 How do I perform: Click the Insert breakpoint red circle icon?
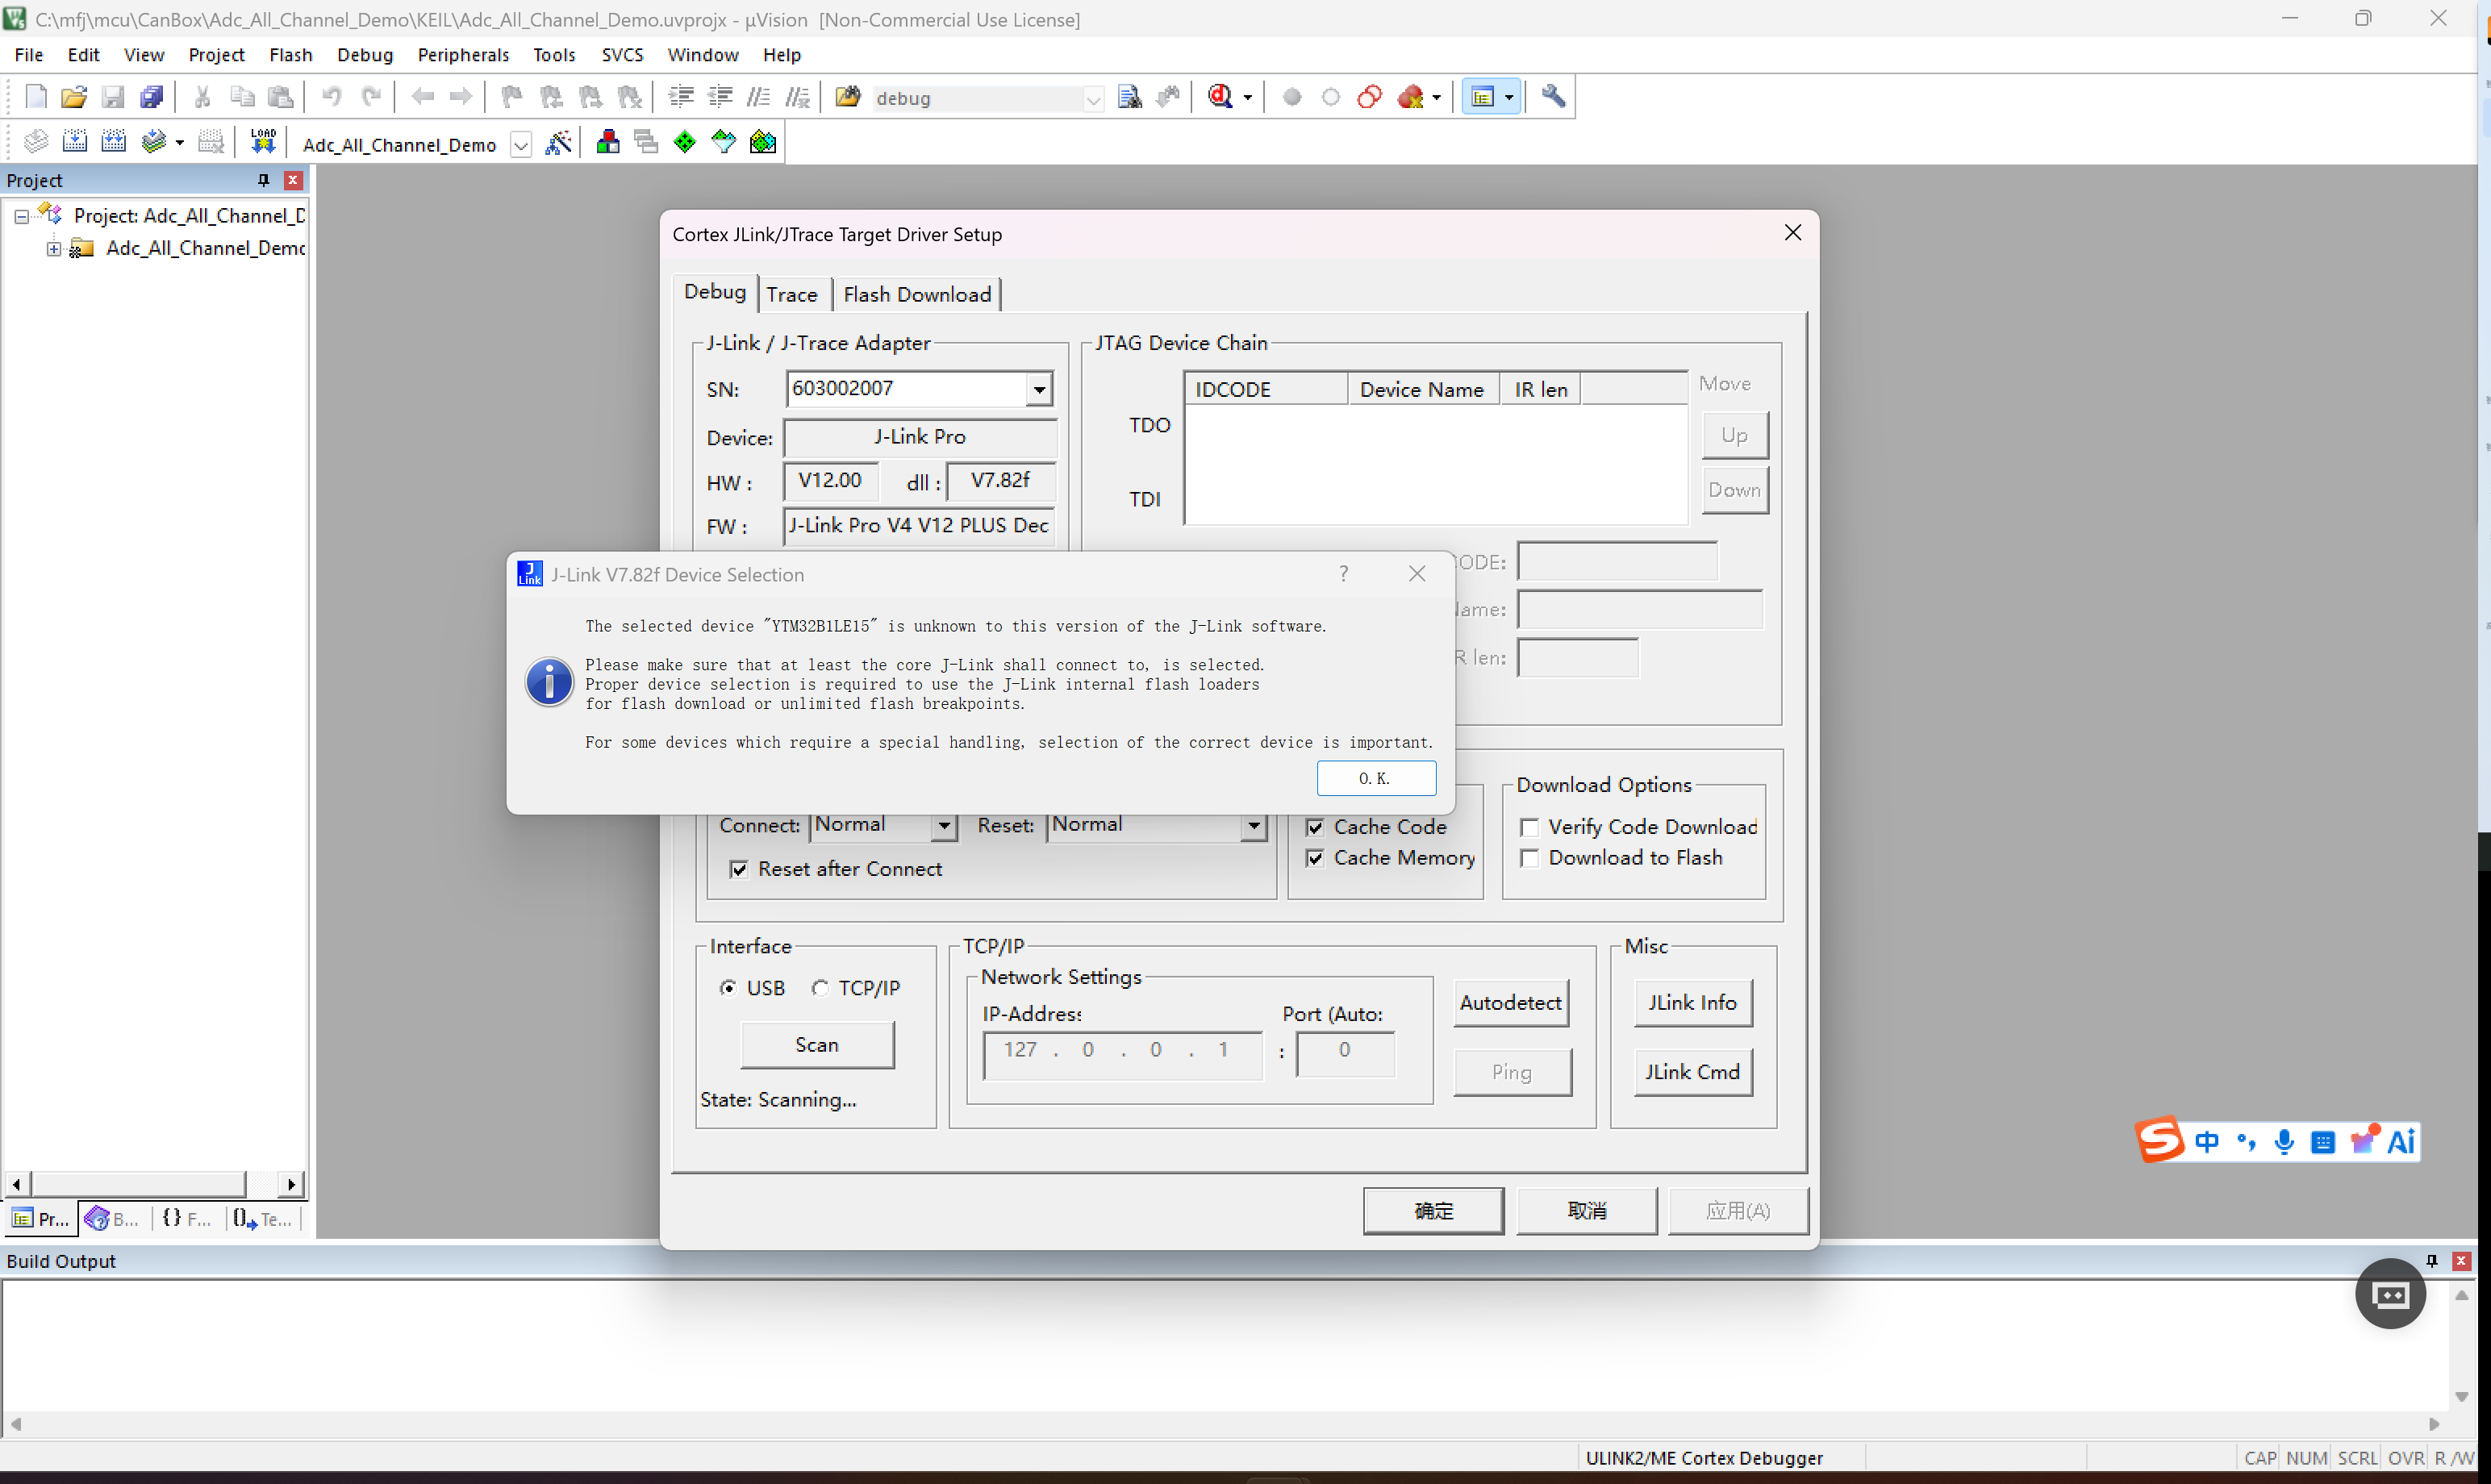[1292, 97]
